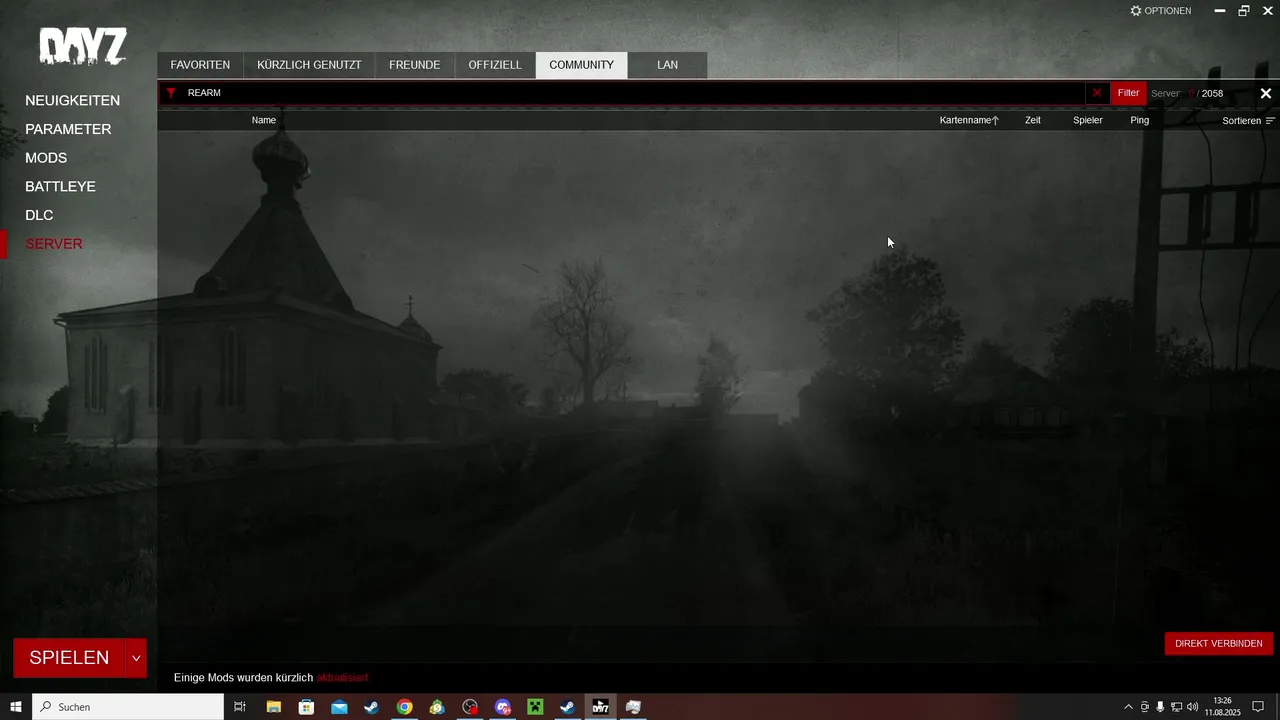The width and height of the screenshot is (1280, 720).
Task: Expand the Spielen dropdown arrow
Action: (136, 658)
